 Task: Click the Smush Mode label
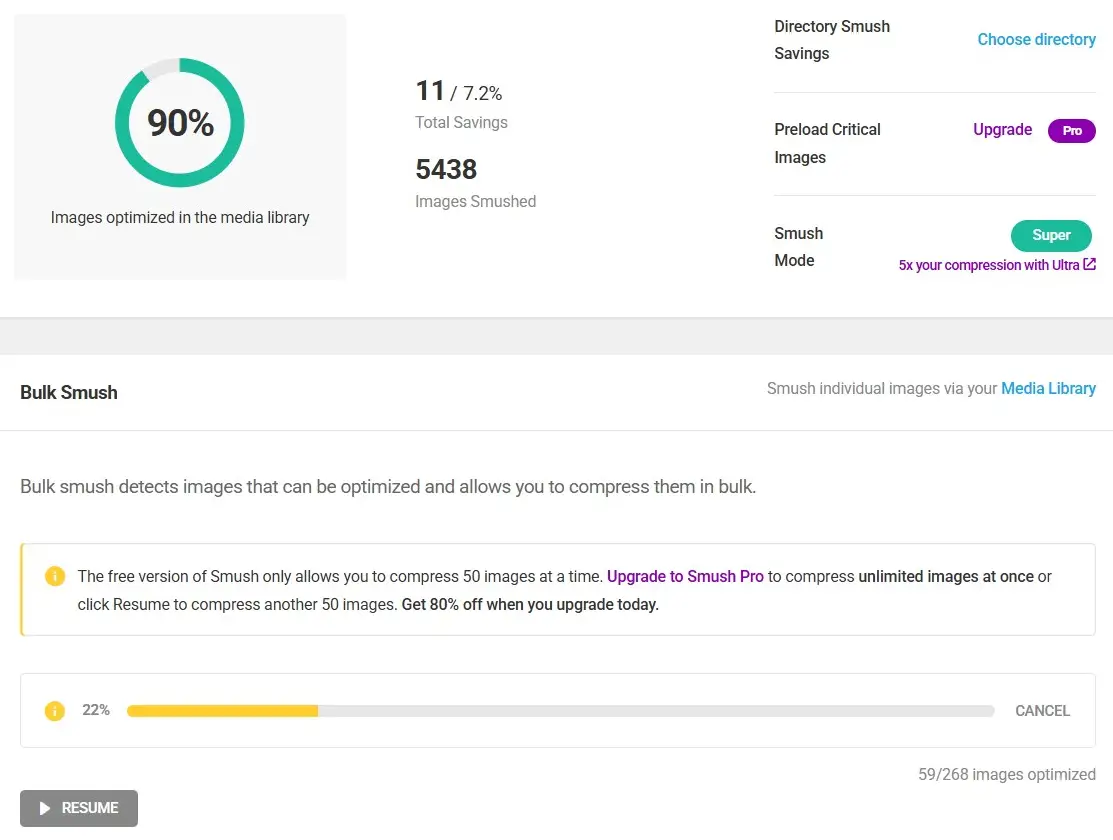pos(798,247)
